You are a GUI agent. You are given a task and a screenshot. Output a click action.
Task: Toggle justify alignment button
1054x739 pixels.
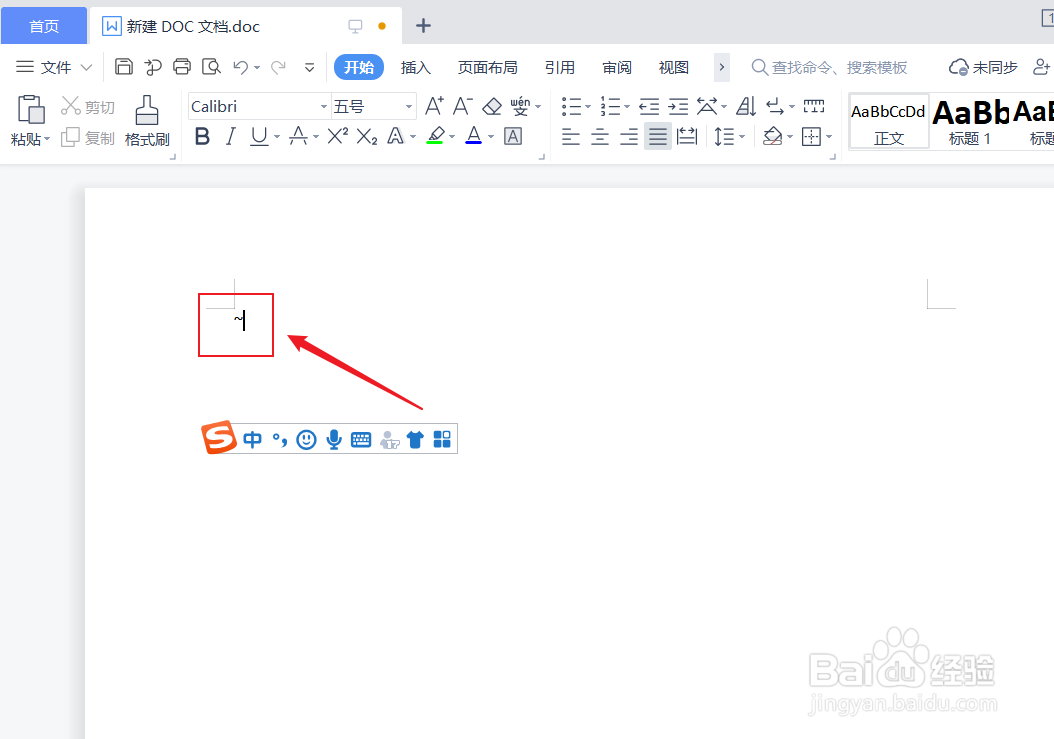point(657,137)
